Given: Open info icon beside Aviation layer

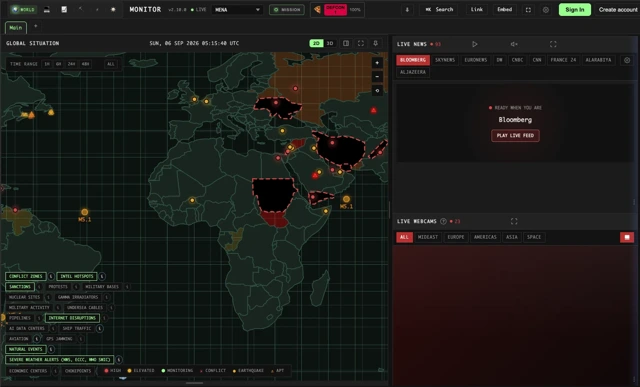Looking at the screenshot, I should click(x=37, y=339).
